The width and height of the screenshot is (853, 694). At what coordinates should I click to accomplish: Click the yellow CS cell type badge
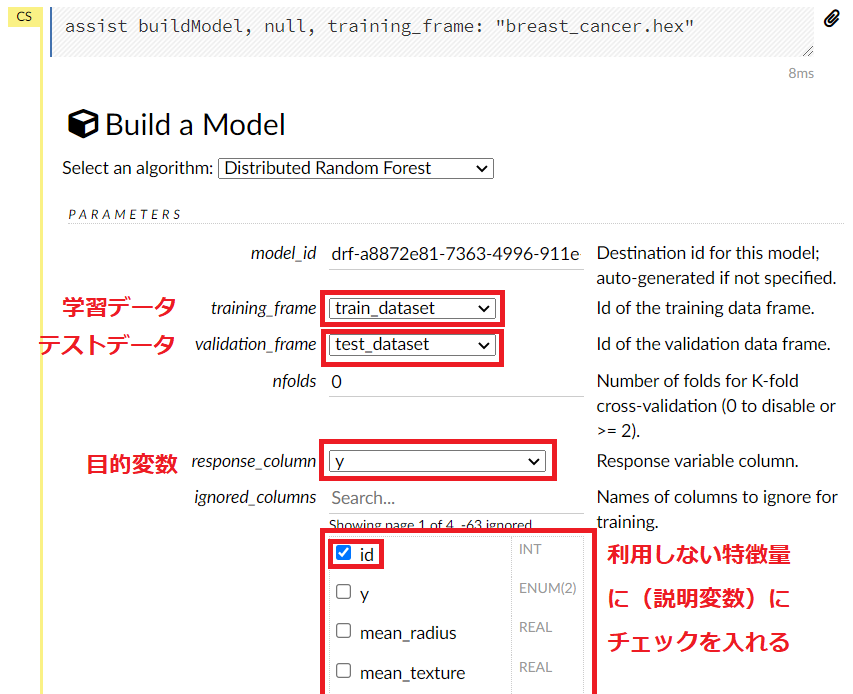[24, 17]
